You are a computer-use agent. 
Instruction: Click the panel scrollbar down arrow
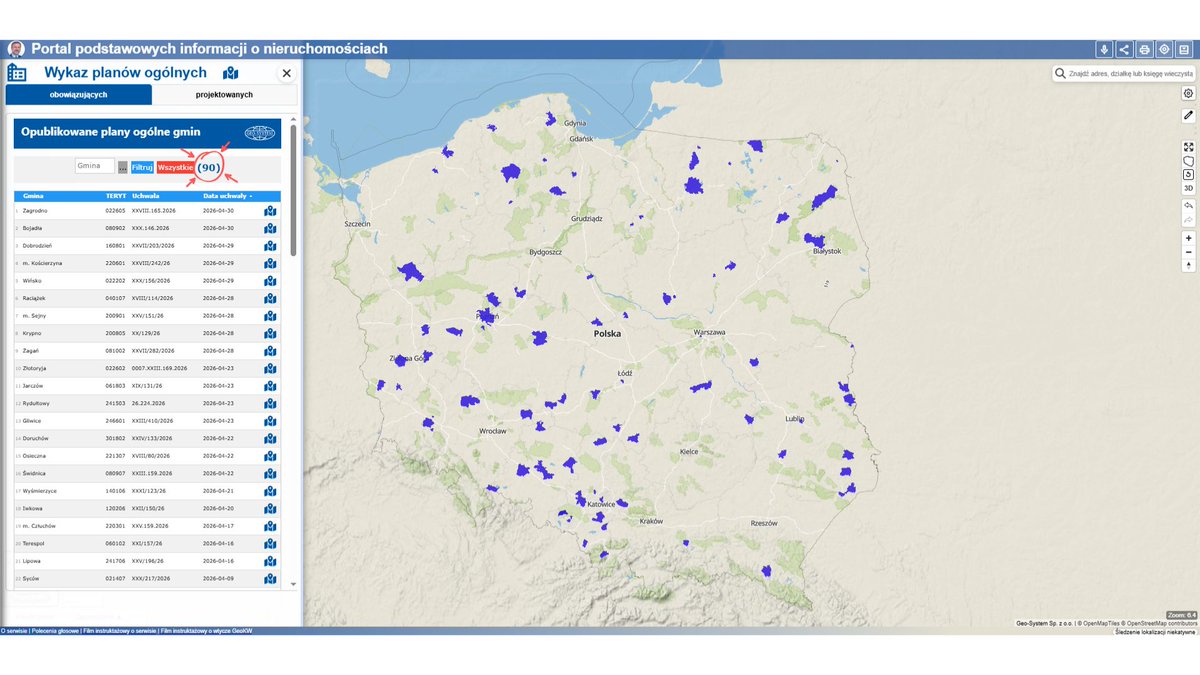pos(293,584)
